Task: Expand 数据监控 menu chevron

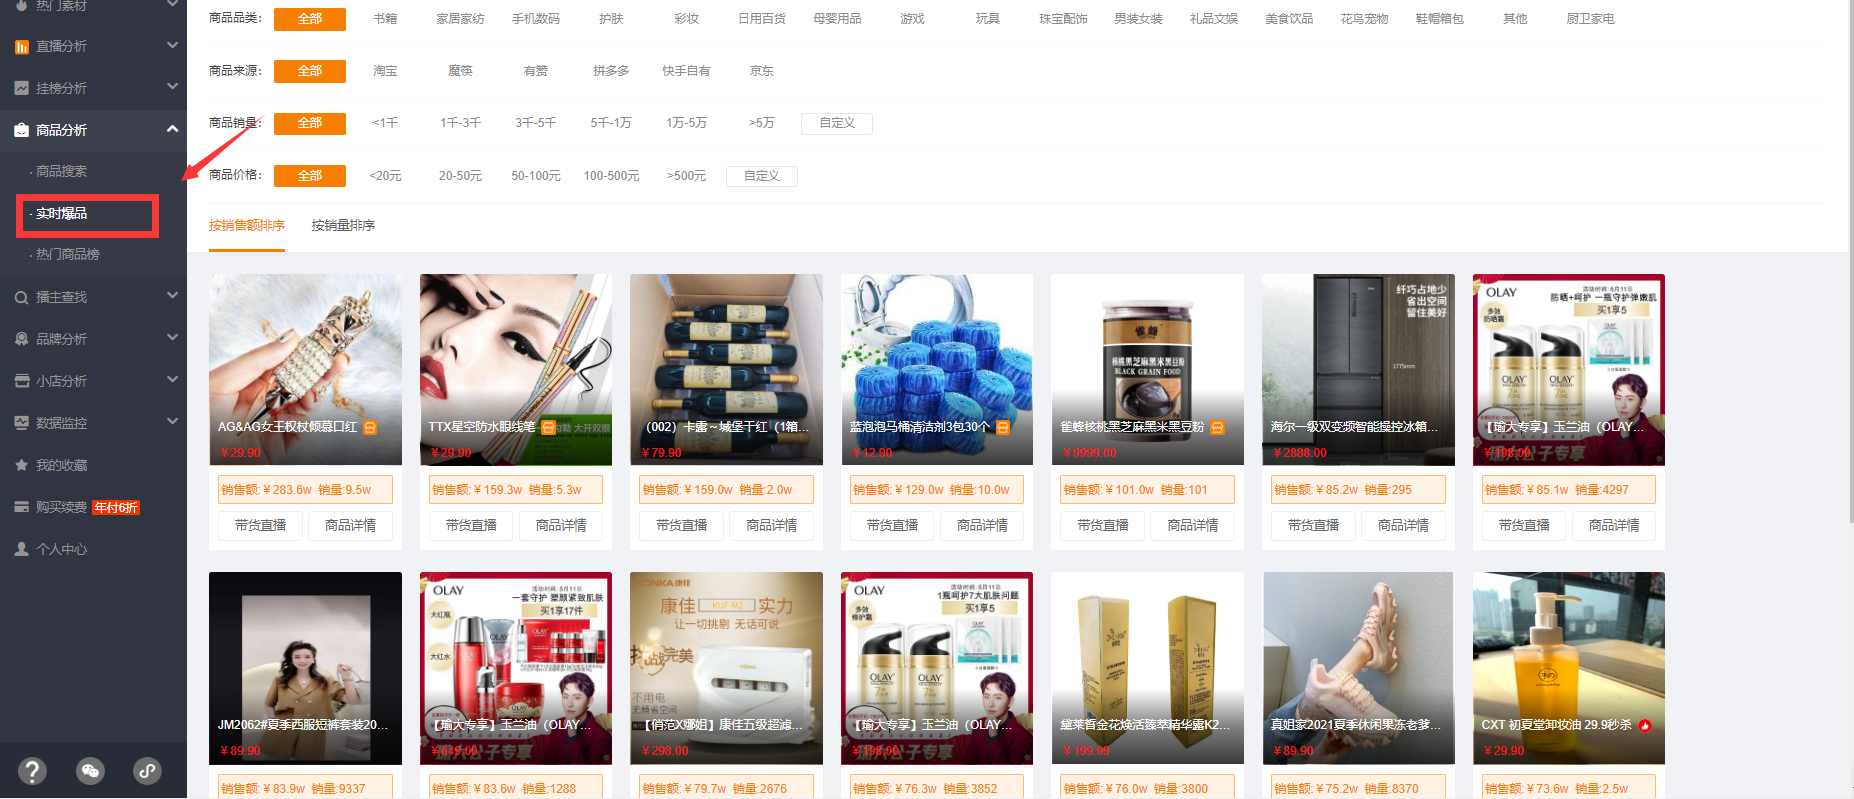Action: pyautogui.click(x=172, y=422)
